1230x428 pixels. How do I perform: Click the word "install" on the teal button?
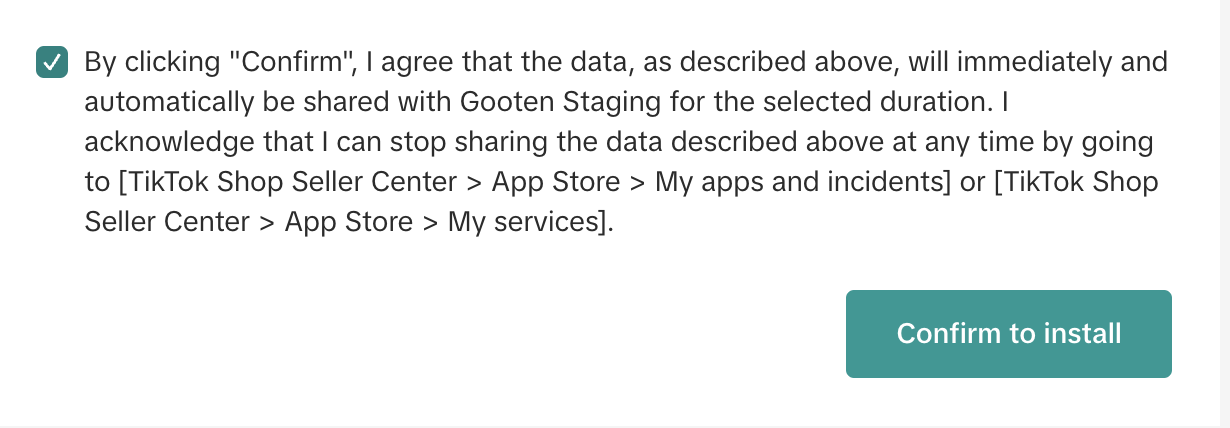(x=1079, y=334)
